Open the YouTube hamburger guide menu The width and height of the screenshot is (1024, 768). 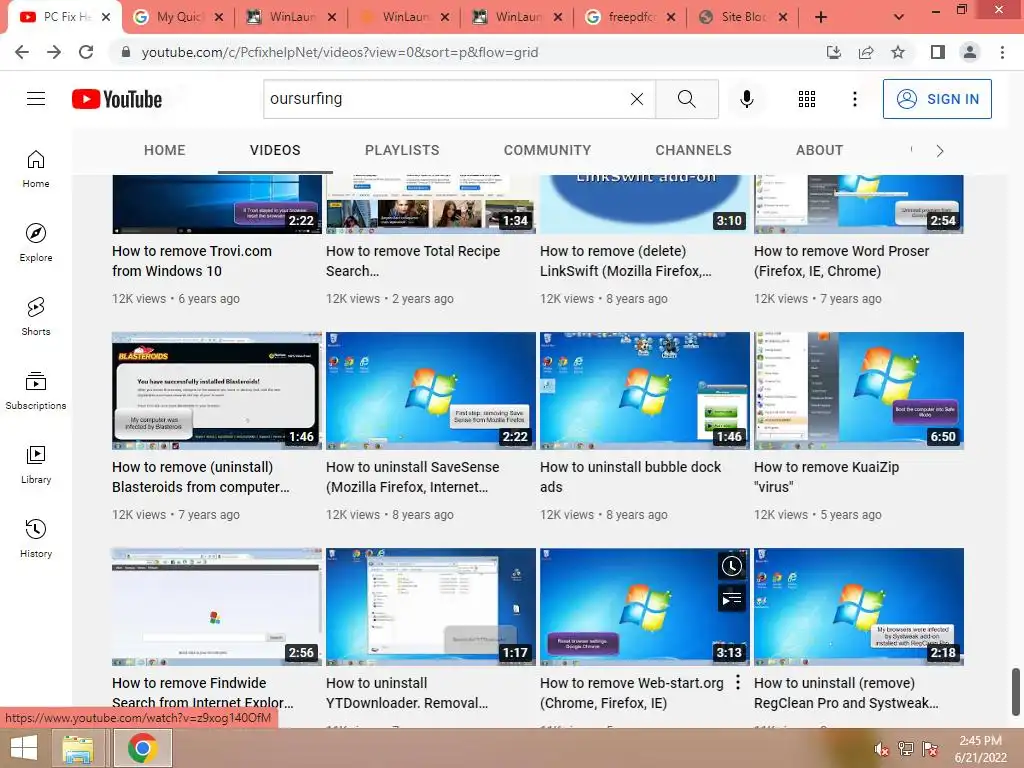tap(36, 99)
